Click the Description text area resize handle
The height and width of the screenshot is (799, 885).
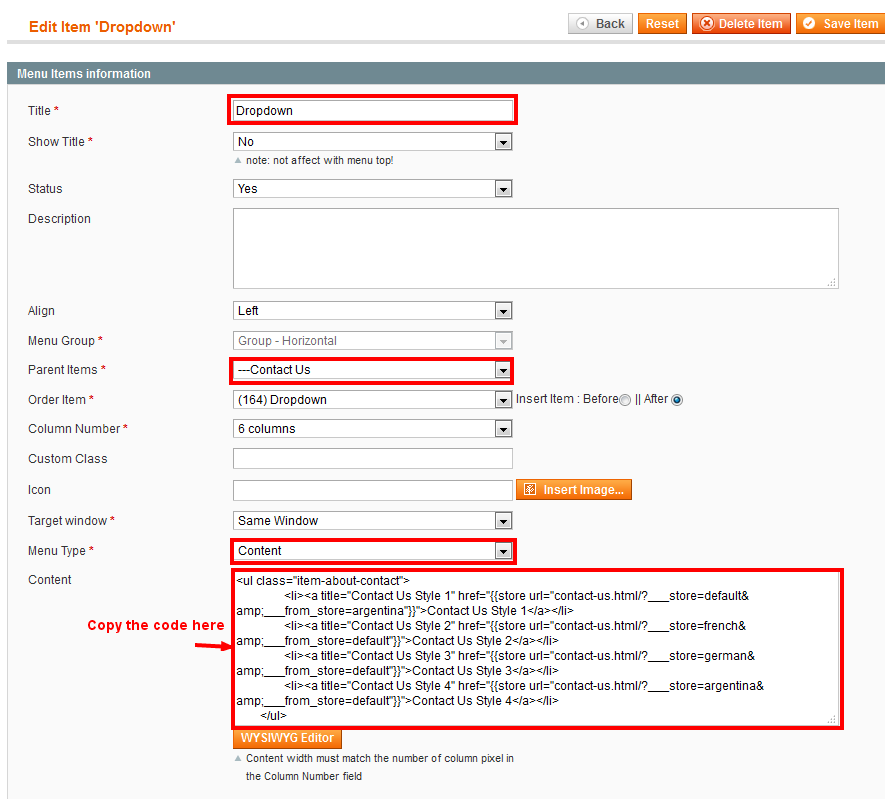pyautogui.click(x=832, y=283)
